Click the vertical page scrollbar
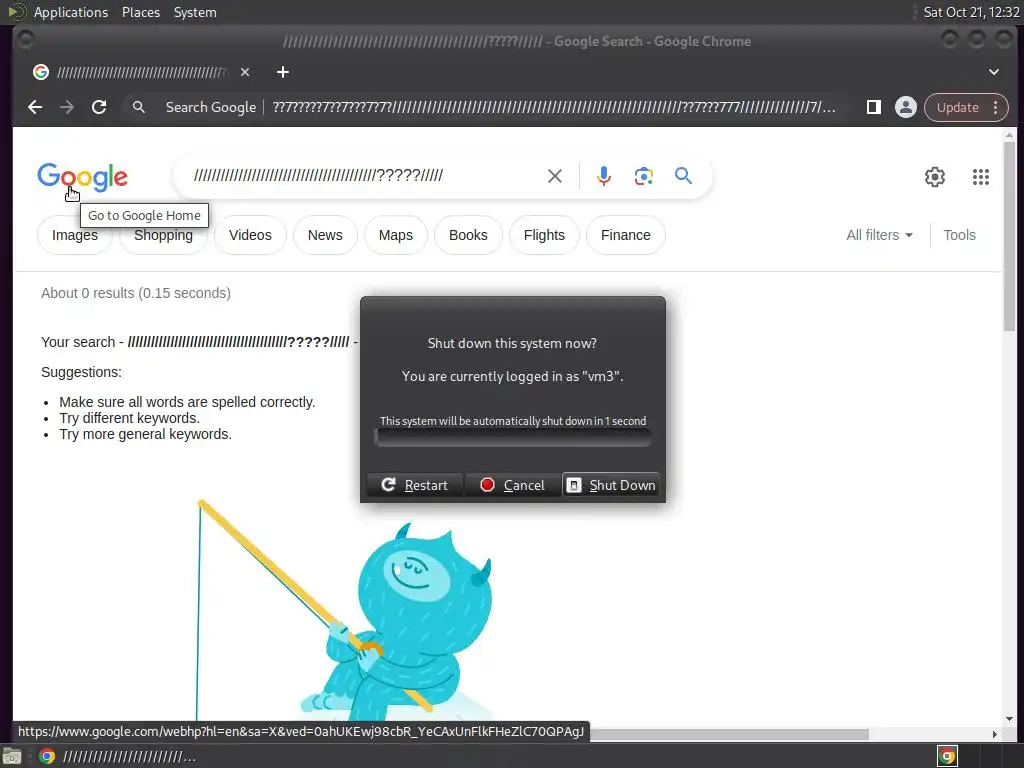The image size is (1024, 768). pos(1010,238)
